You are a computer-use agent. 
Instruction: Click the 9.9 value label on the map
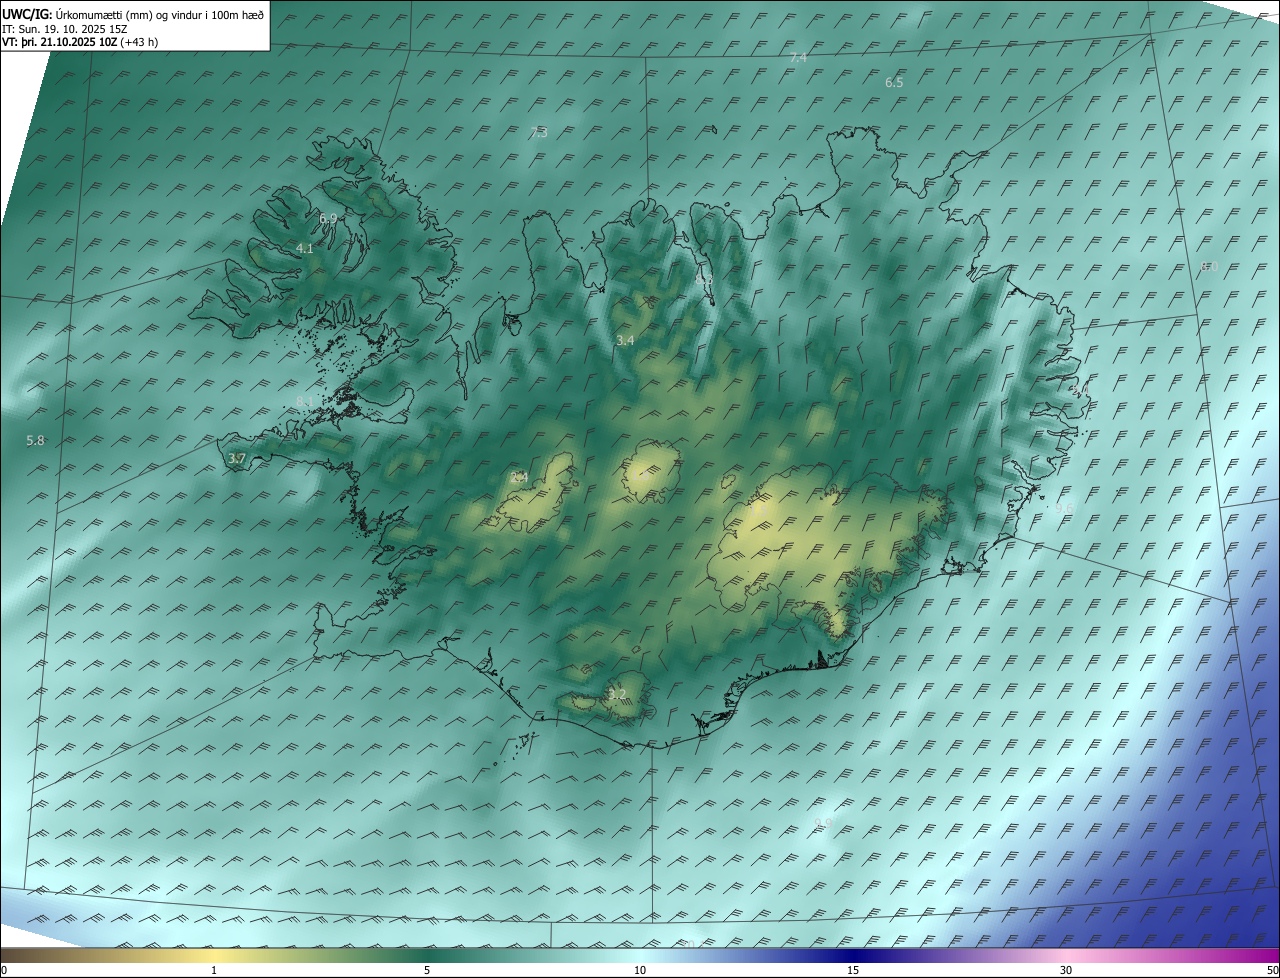coord(823,822)
